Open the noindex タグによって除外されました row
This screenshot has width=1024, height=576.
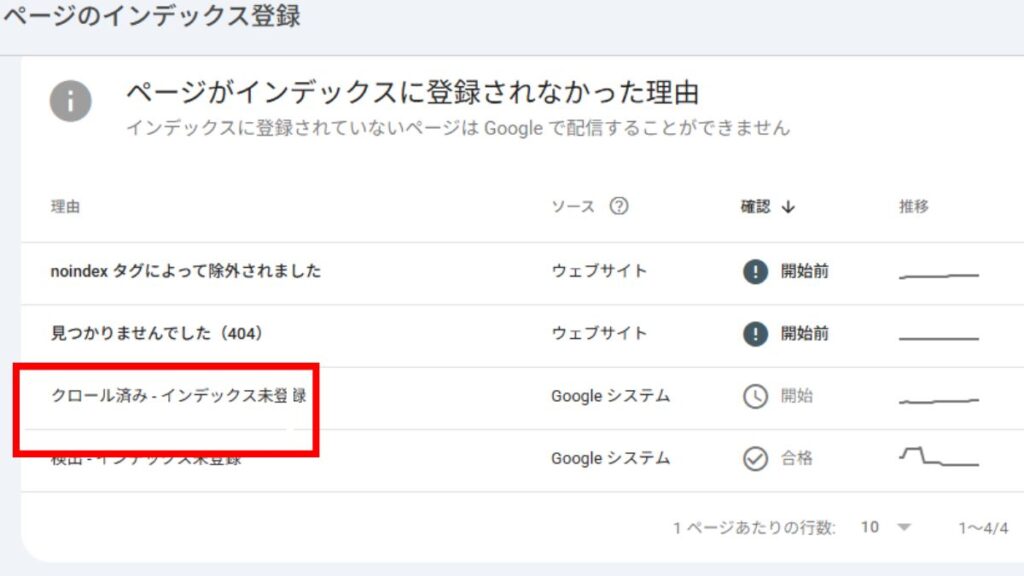click(522, 274)
